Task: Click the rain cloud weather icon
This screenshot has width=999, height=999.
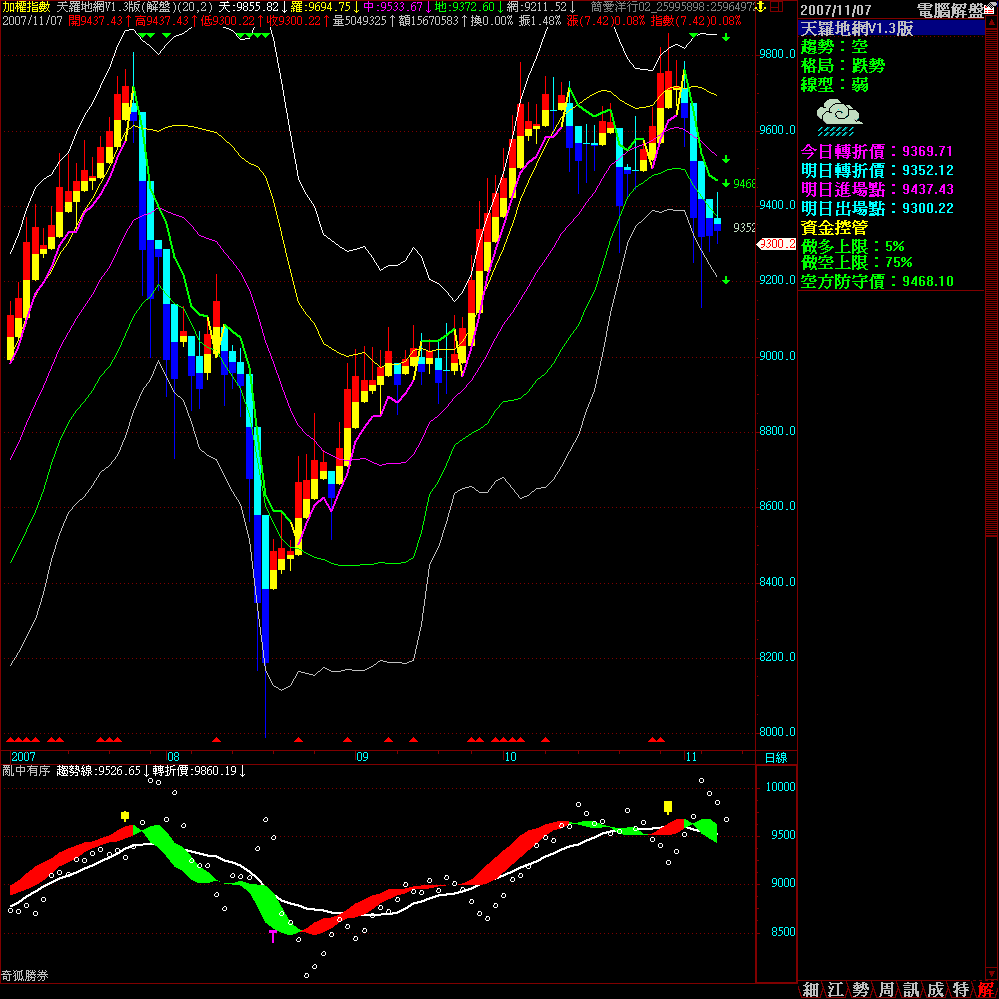Action: [x=838, y=116]
